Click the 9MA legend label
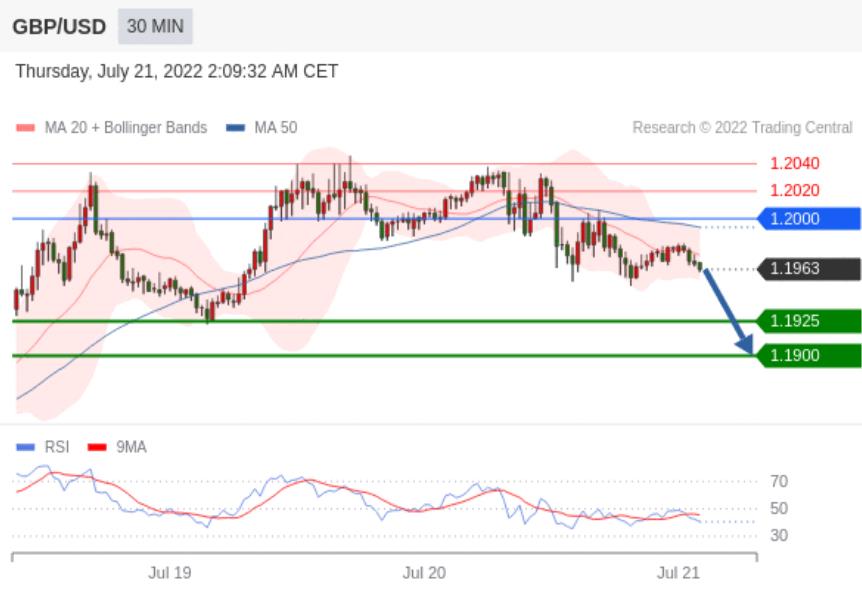This screenshot has height=590, width=862. pos(131,447)
